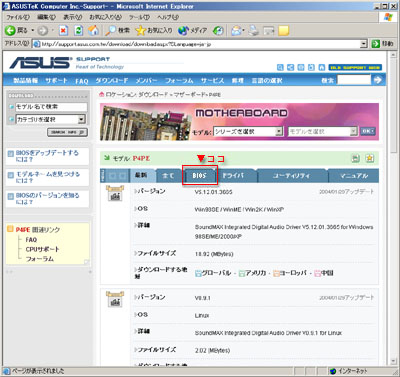Select the 全て tab
This screenshot has height=377, width=400.
coord(168,176)
